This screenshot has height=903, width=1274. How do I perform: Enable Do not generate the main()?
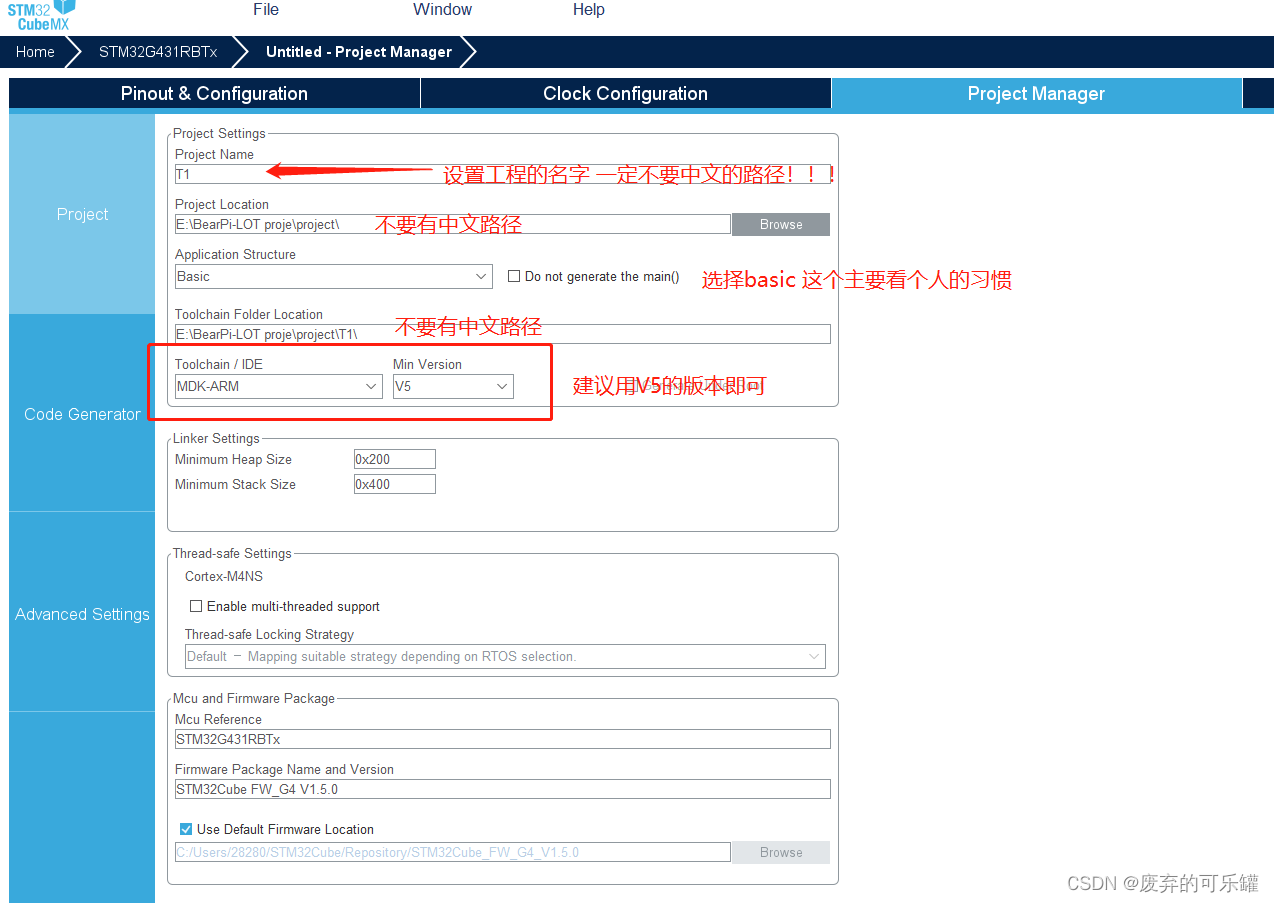click(x=515, y=276)
